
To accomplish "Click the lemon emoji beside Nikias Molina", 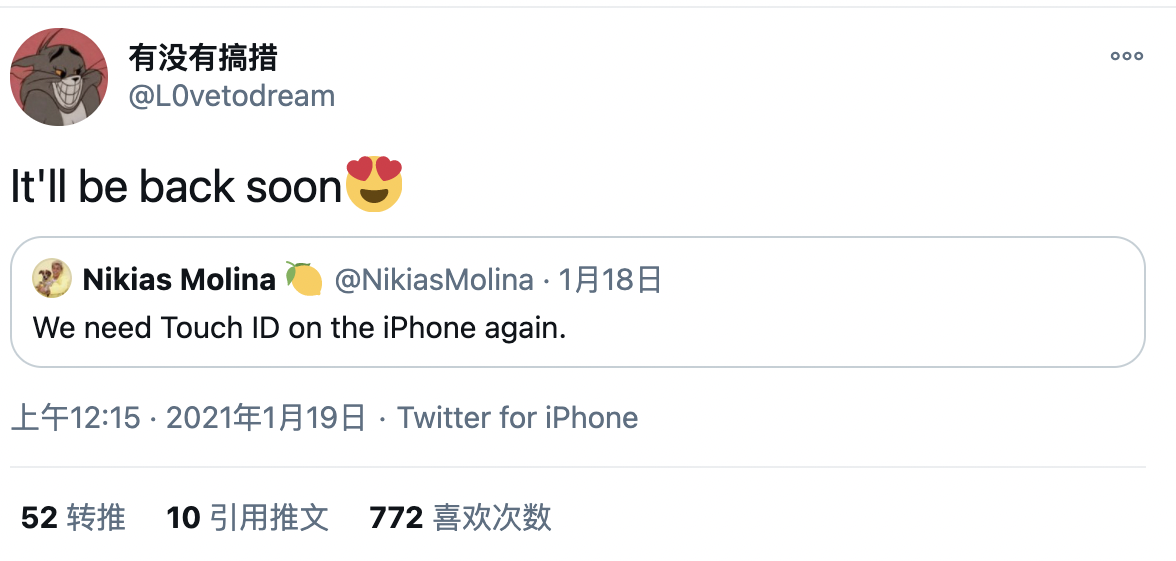I will [304, 279].
